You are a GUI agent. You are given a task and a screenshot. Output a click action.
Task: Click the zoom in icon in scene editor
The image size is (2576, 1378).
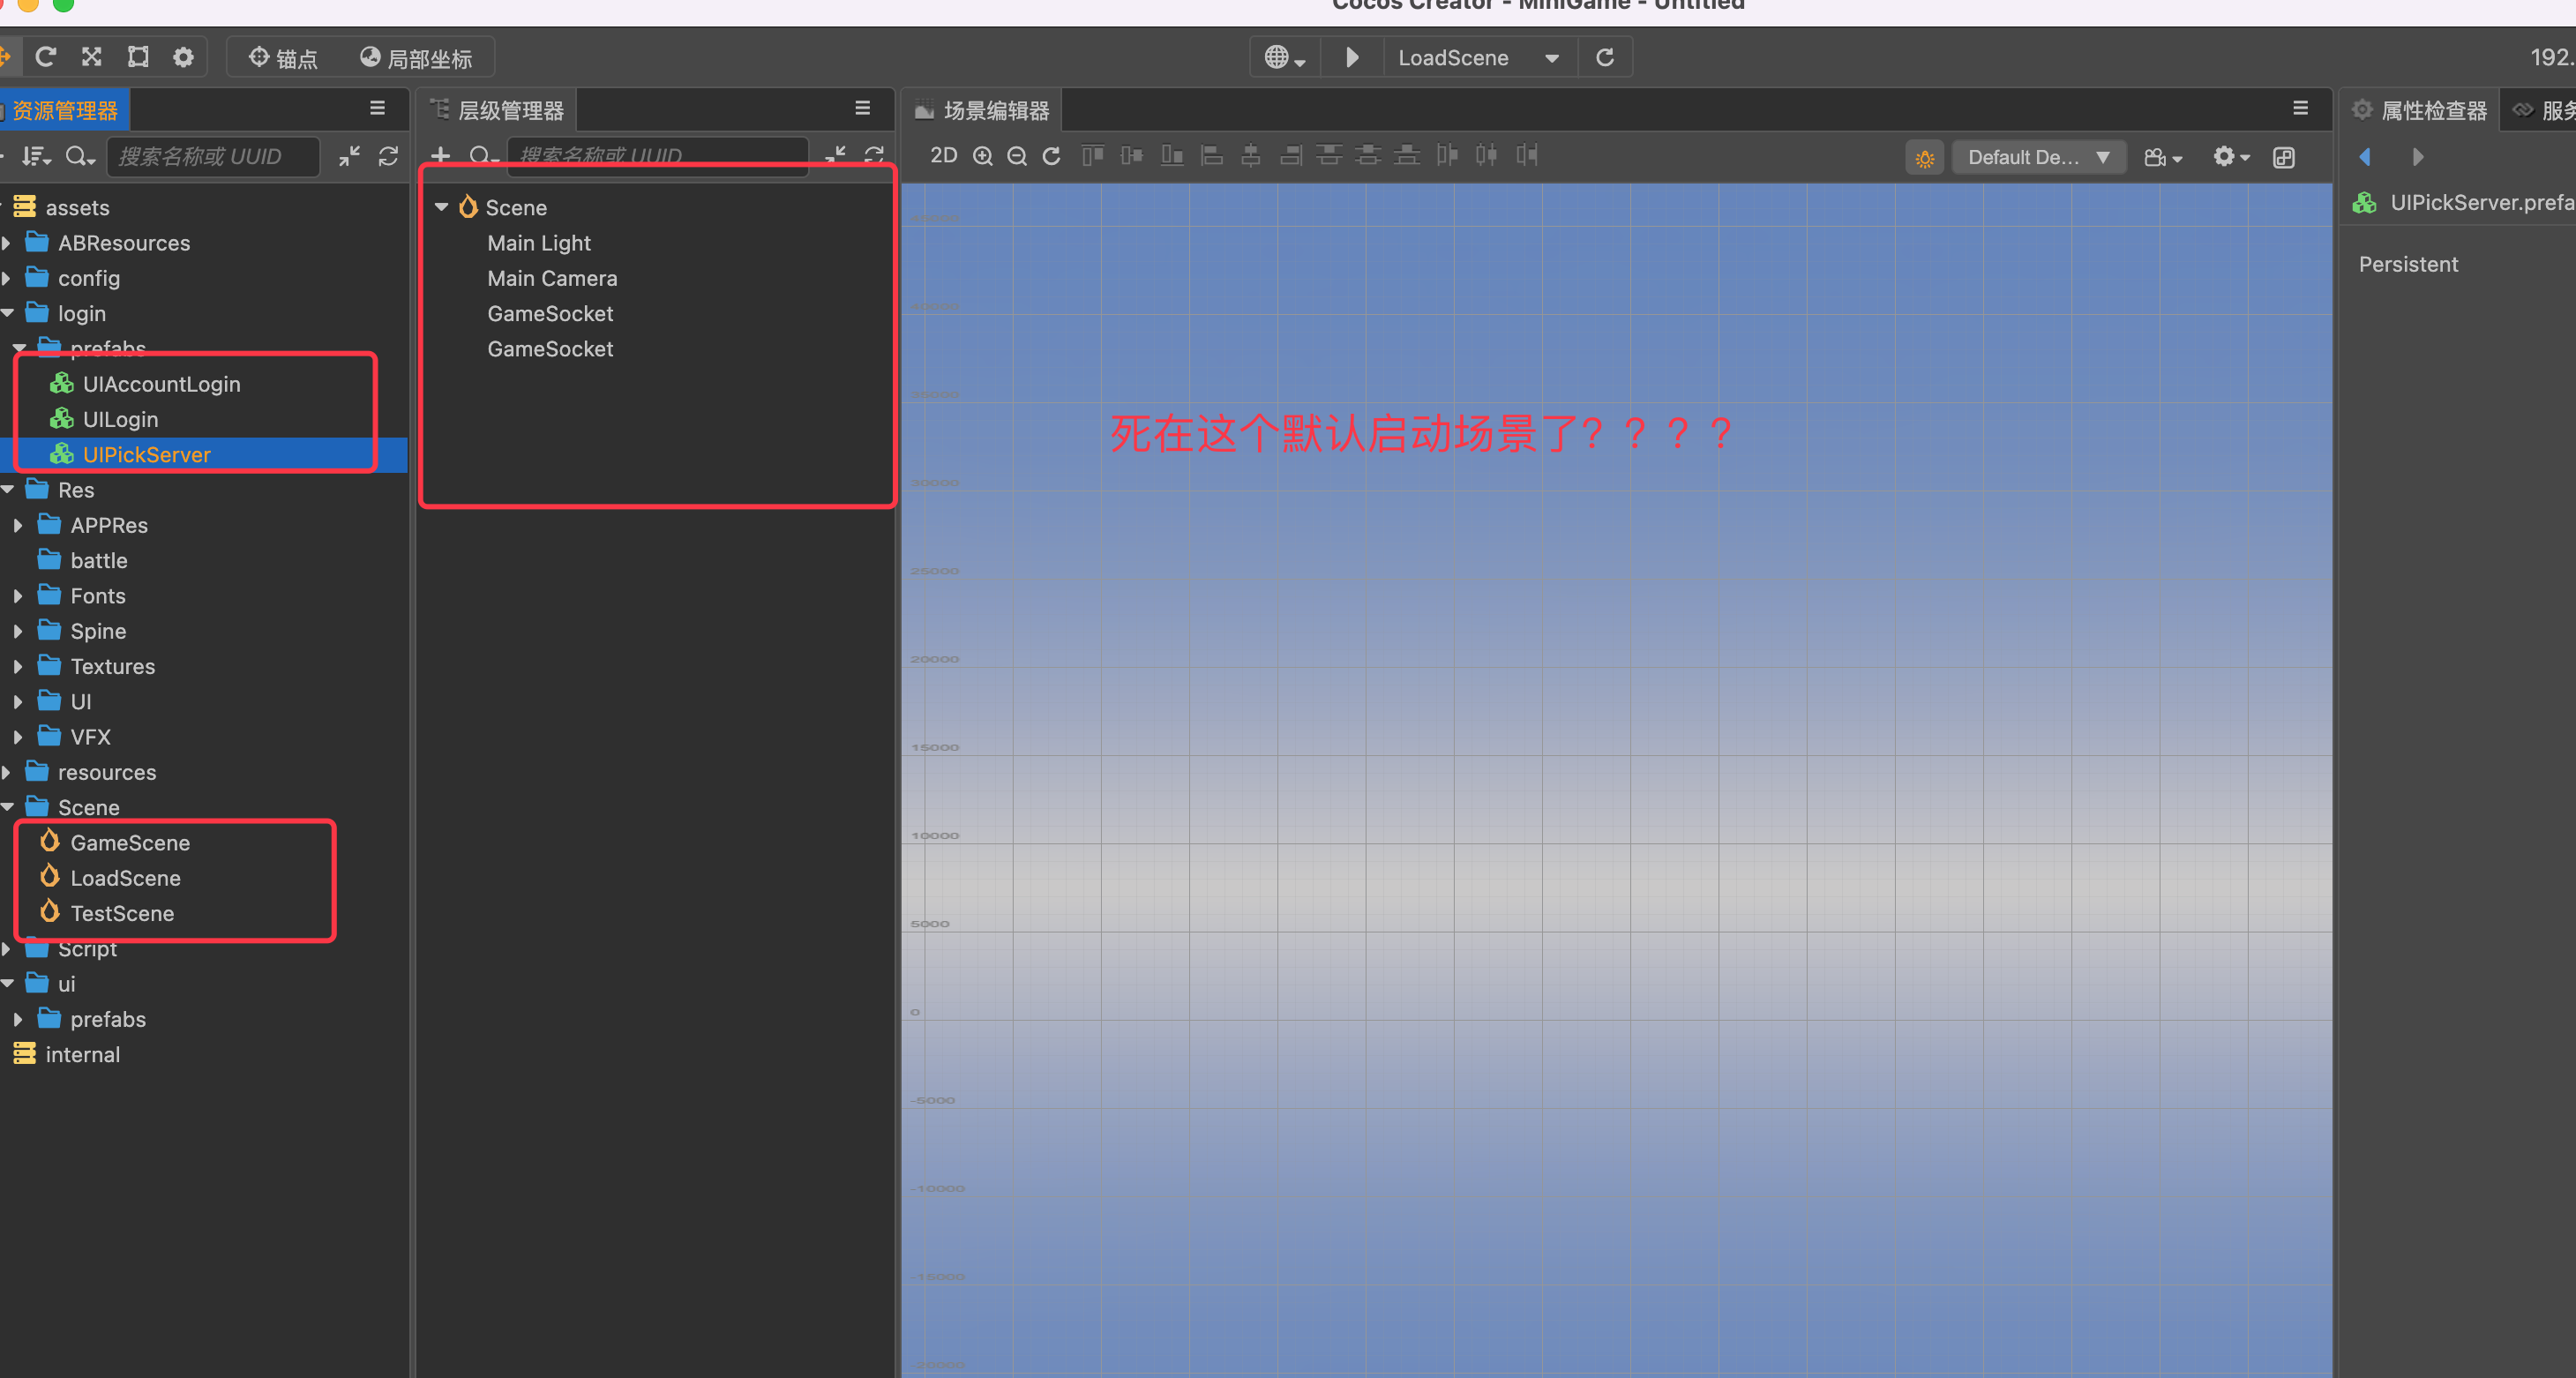click(983, 156)
